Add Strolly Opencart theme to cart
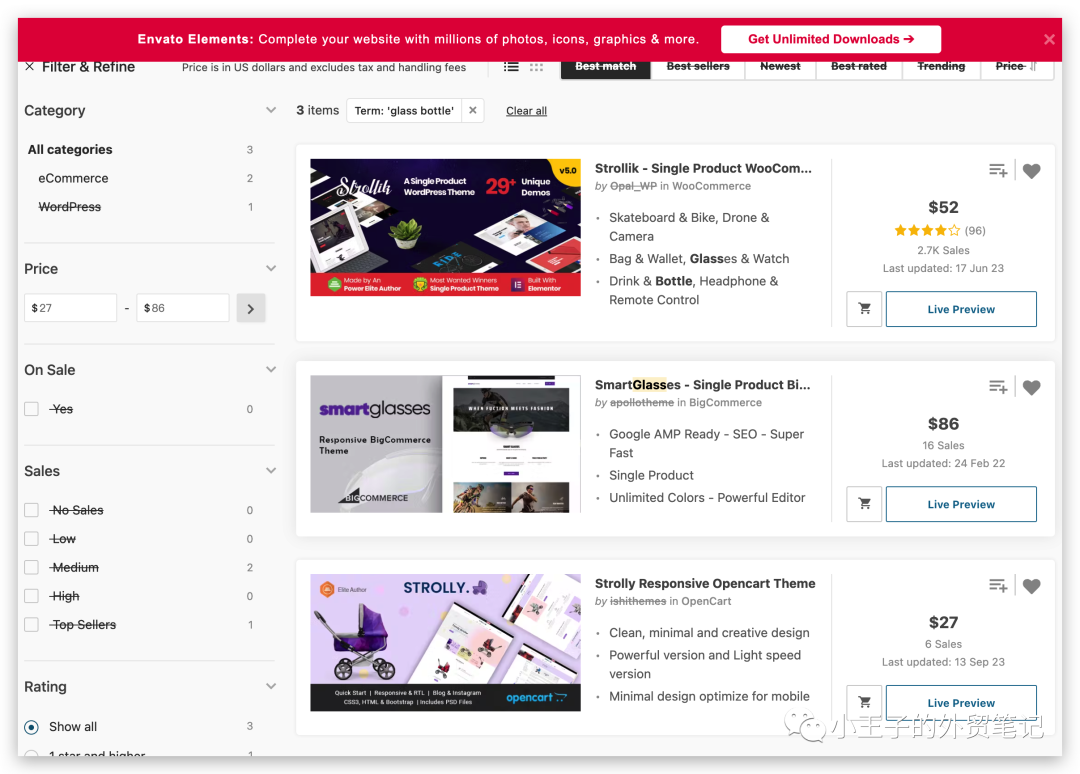Viewport: 1080px width, 774px height. (864, 702)
